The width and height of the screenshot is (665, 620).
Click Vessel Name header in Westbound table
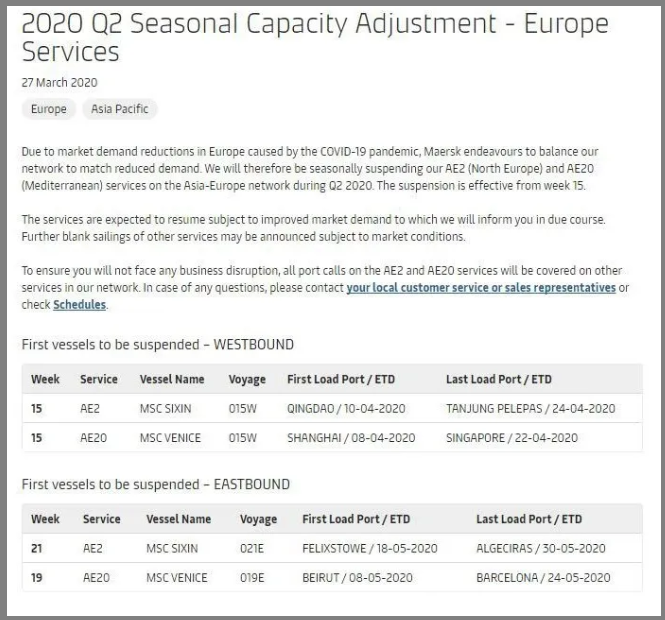(172, 380)
